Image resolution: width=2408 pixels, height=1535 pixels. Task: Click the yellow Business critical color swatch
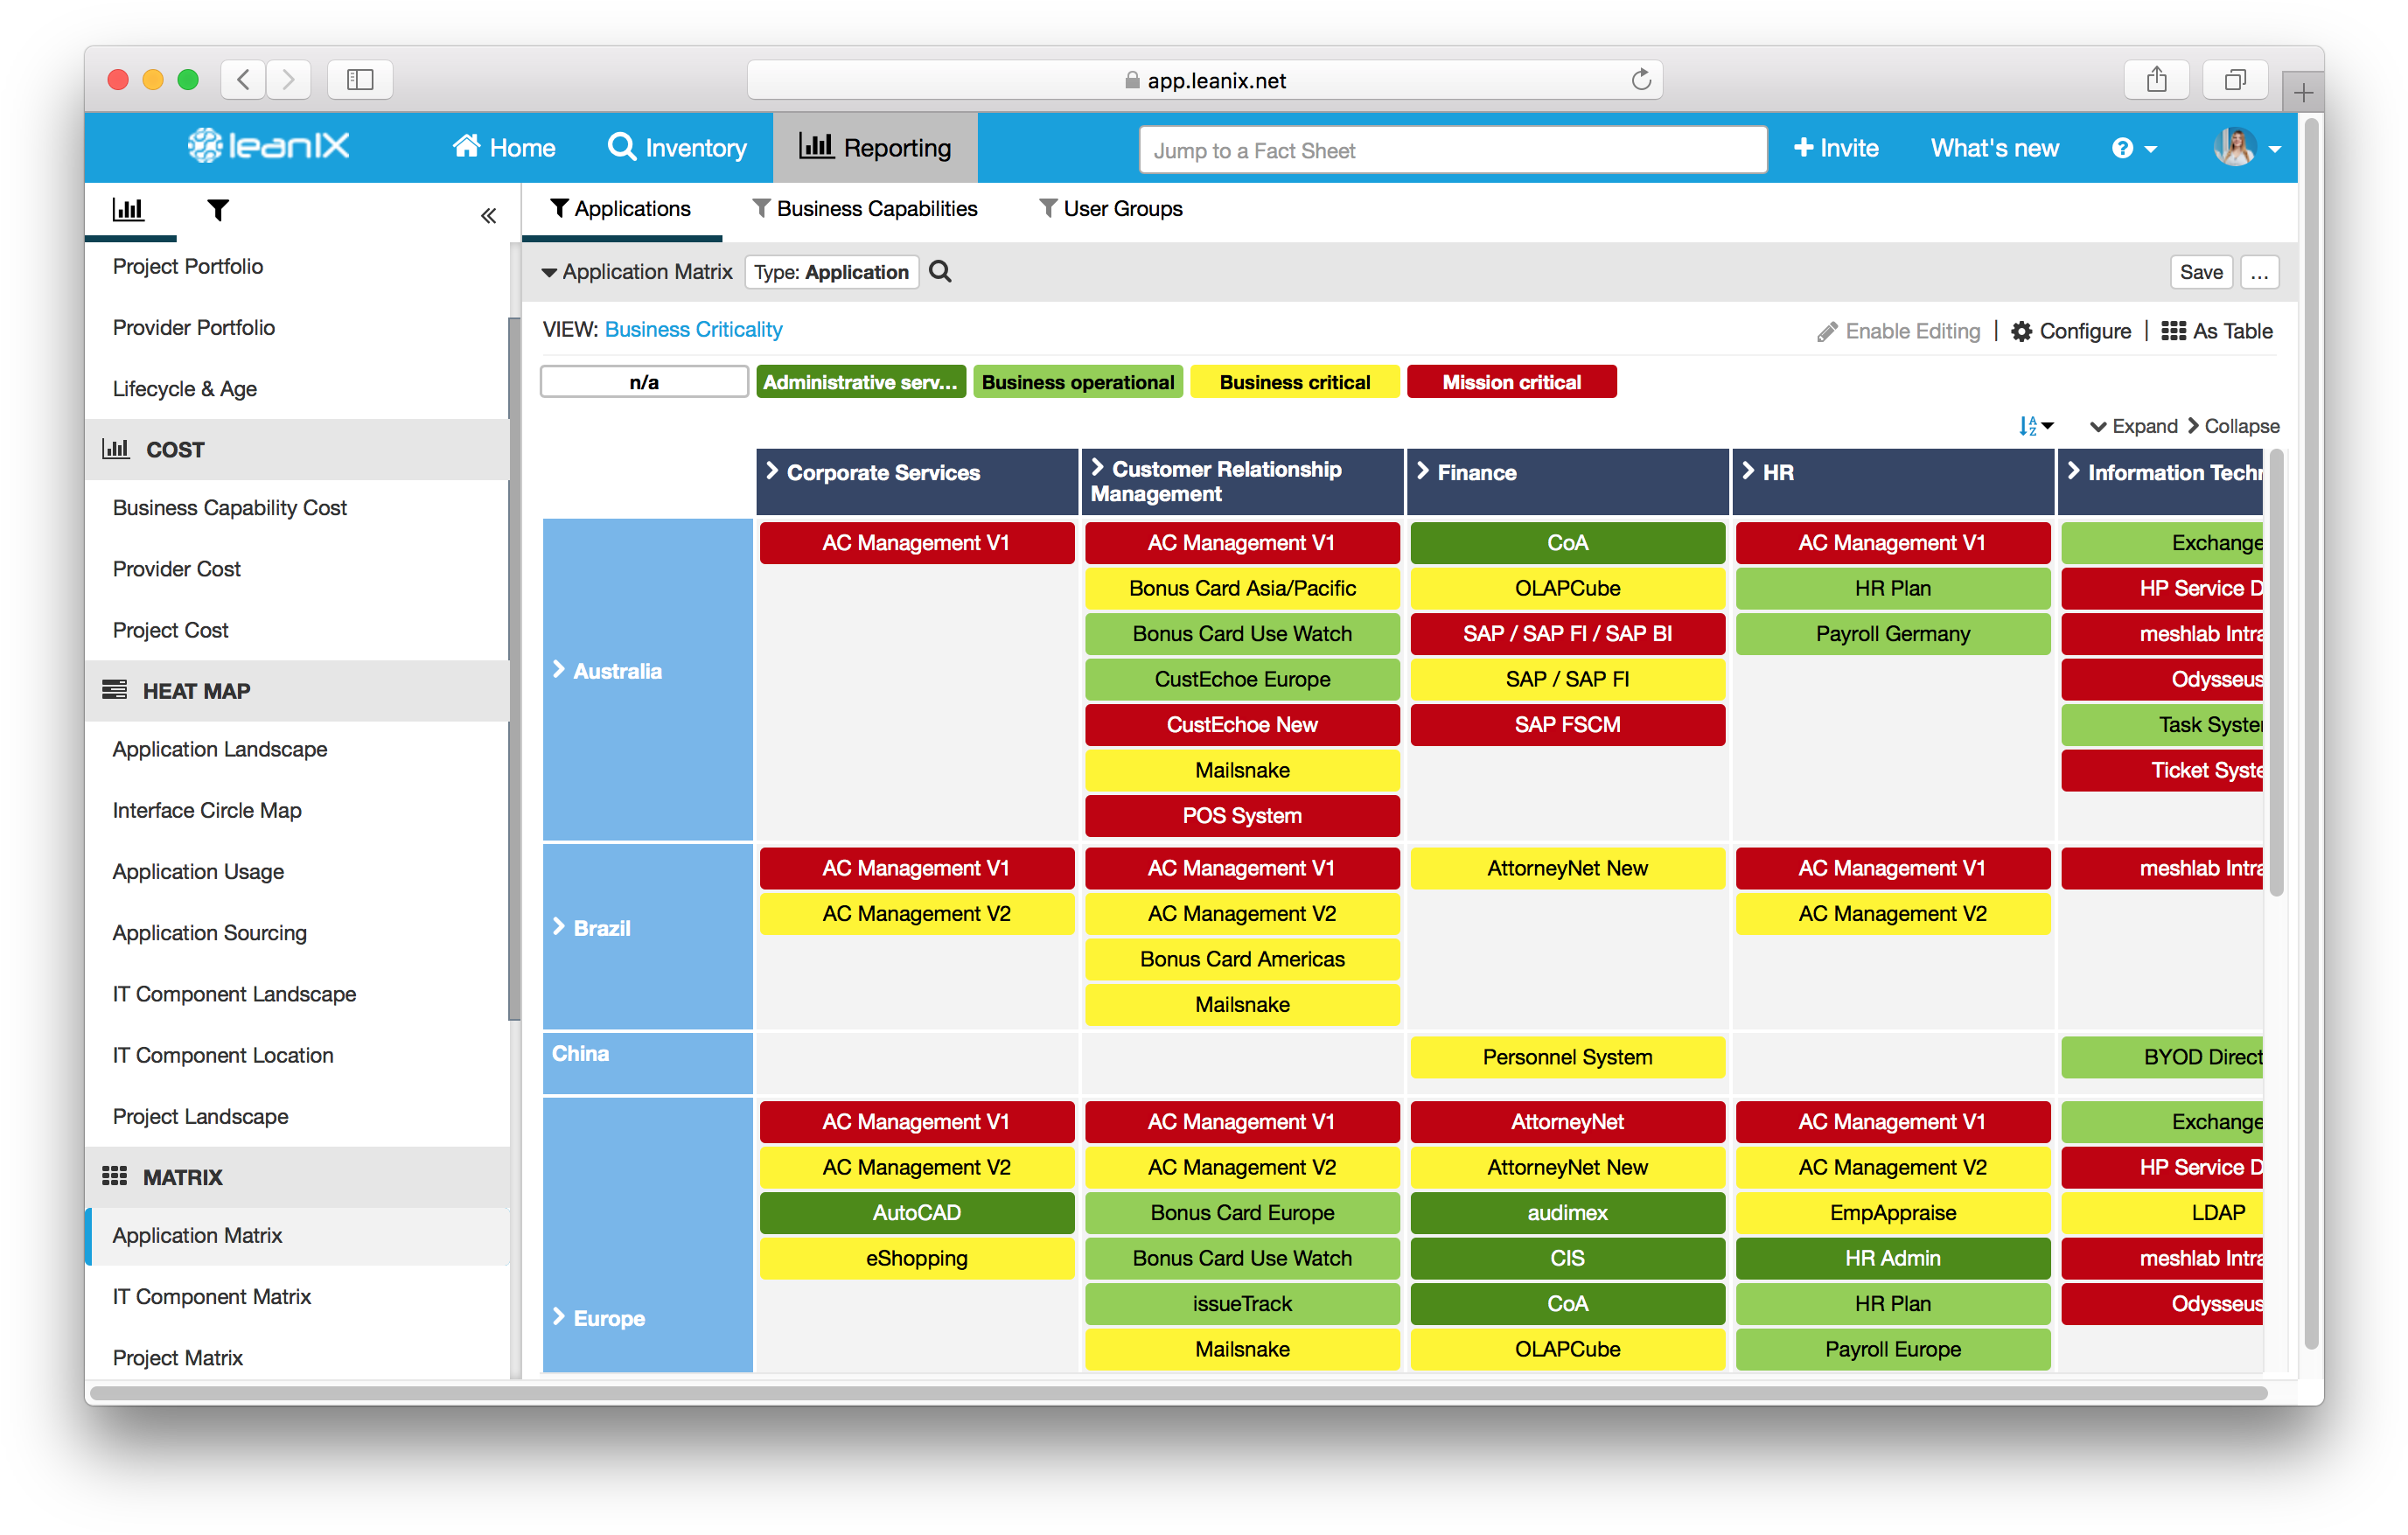(x=1294, y=381)
